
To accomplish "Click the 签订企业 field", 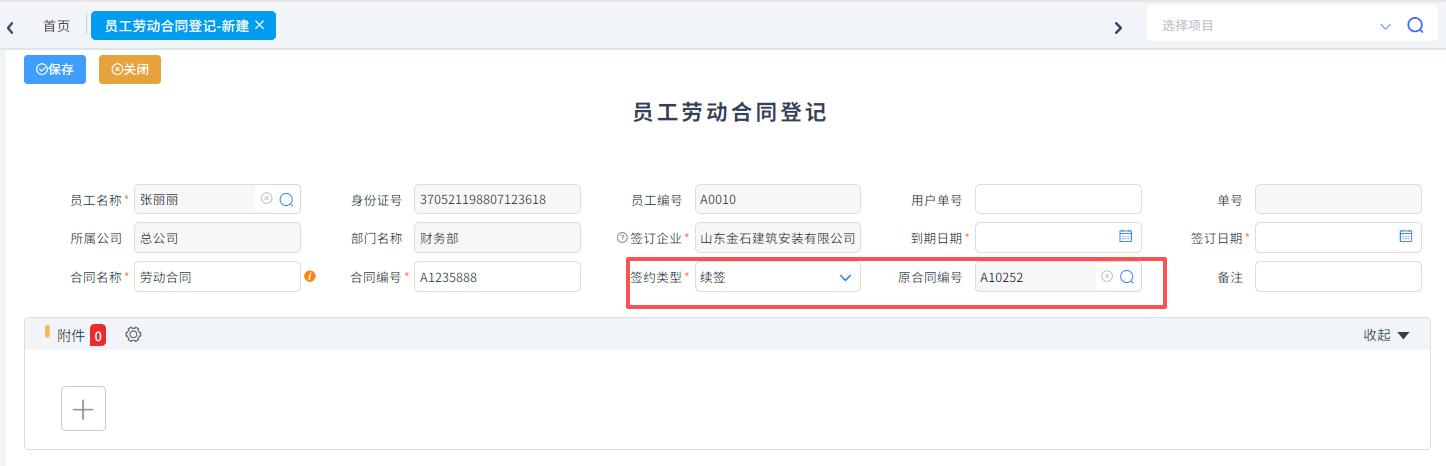I will 777,238.
